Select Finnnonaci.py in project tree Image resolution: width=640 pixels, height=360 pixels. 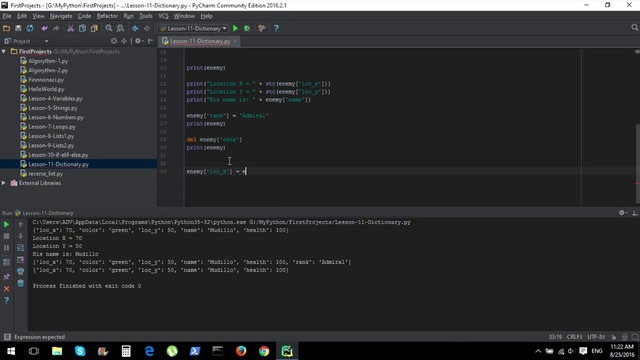point(46,80)
